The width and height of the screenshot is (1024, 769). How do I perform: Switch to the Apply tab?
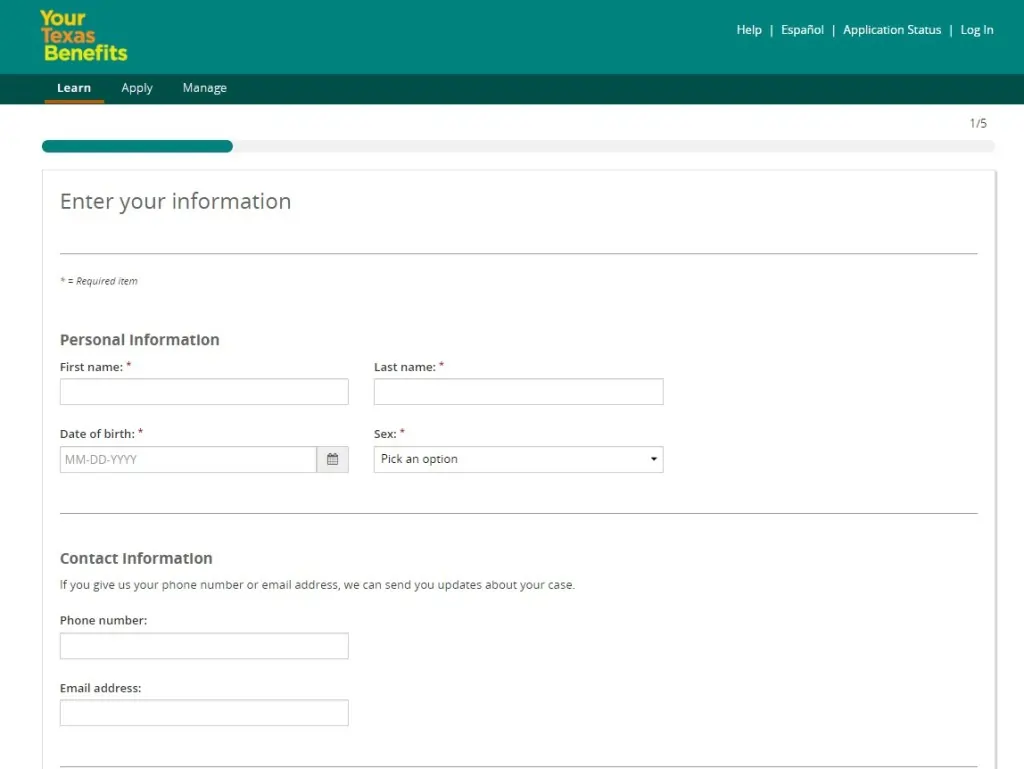click(x=137, y=88)
